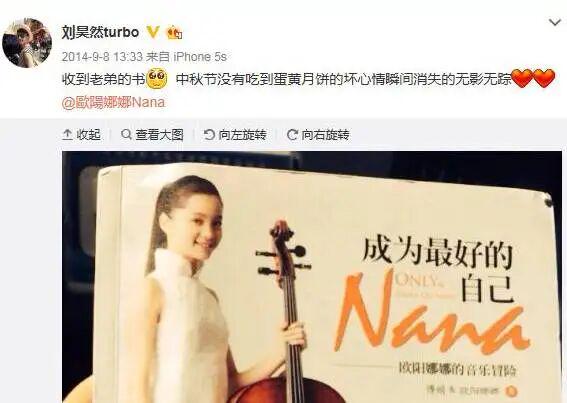The image size is (567, 403).
Task: Open the @歐陽娜娜Nana mention
Action: [114, 102]
